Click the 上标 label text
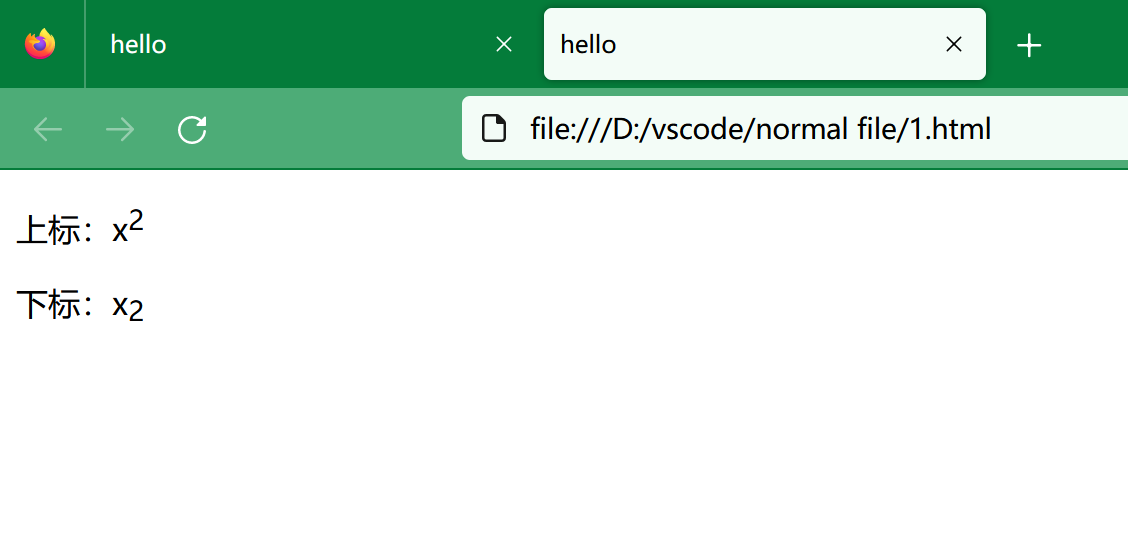 click(x=48, y=231)
